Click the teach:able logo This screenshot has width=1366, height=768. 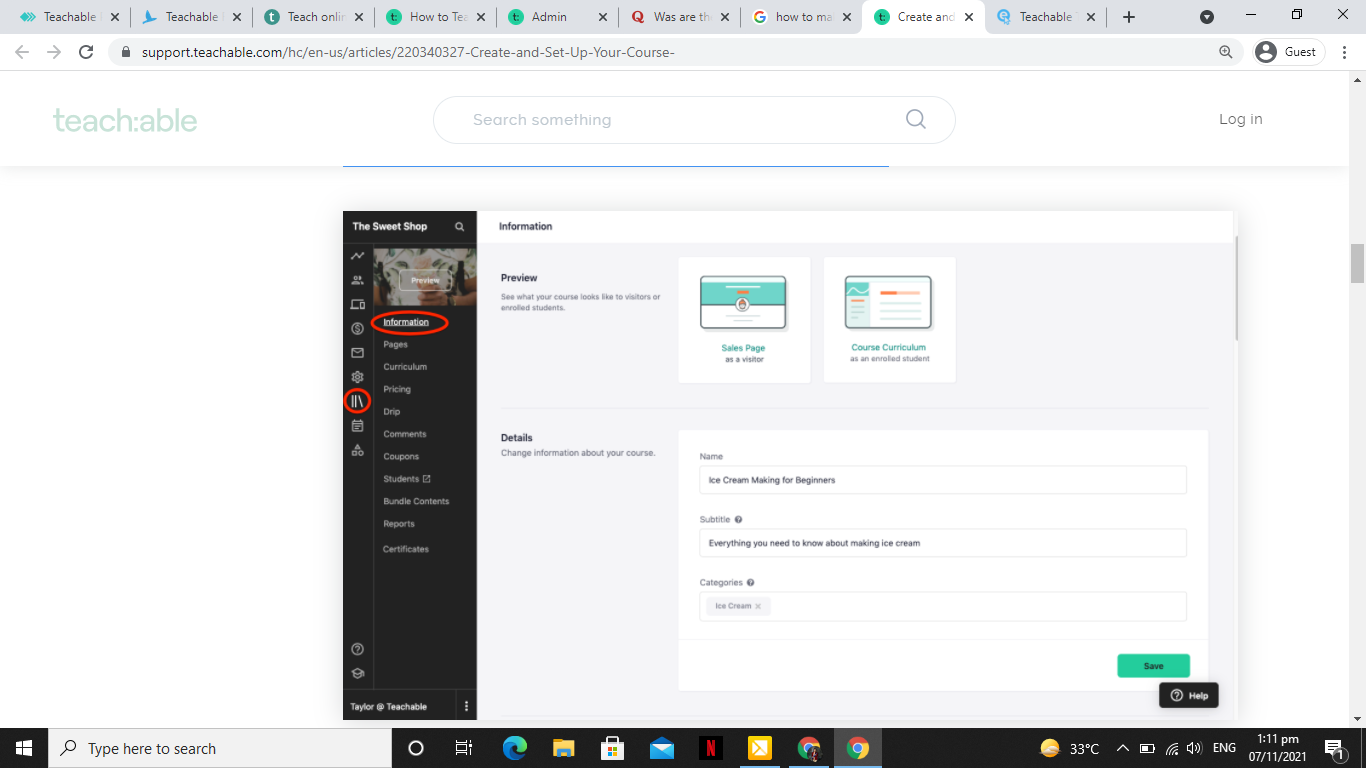click(x=125, y=121)
